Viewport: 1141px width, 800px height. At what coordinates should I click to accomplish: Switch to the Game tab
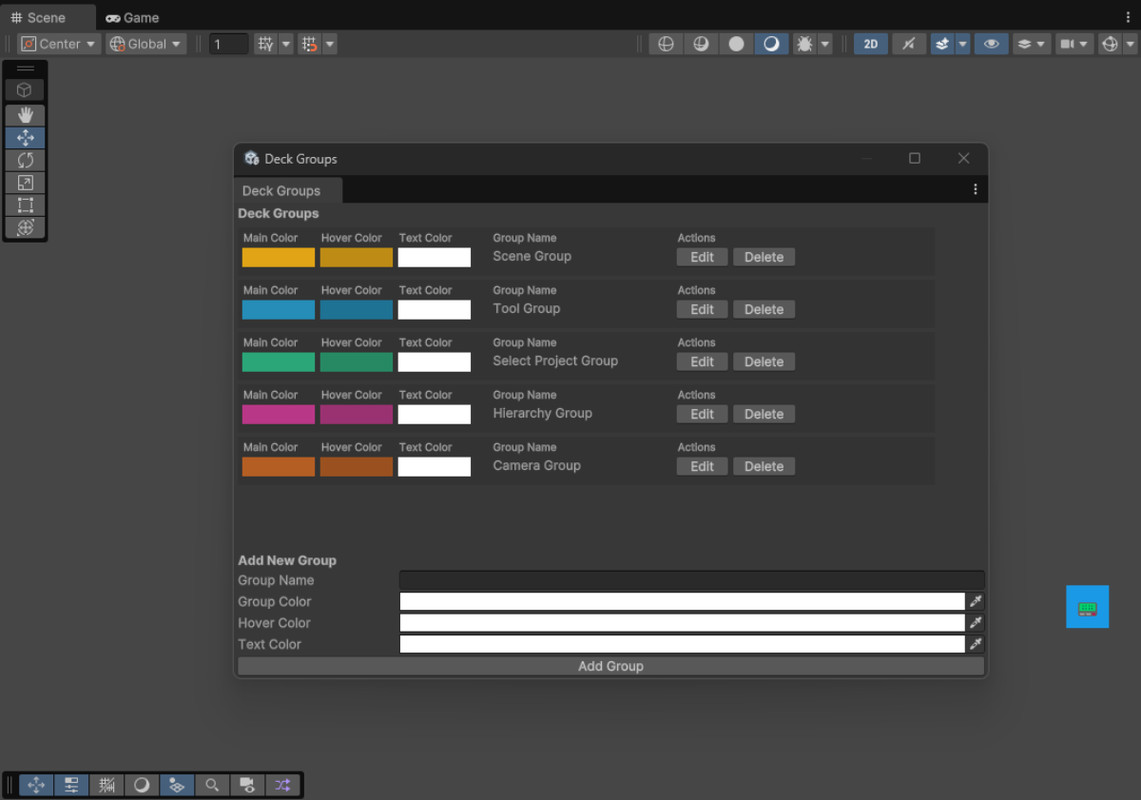click(132, 17)
